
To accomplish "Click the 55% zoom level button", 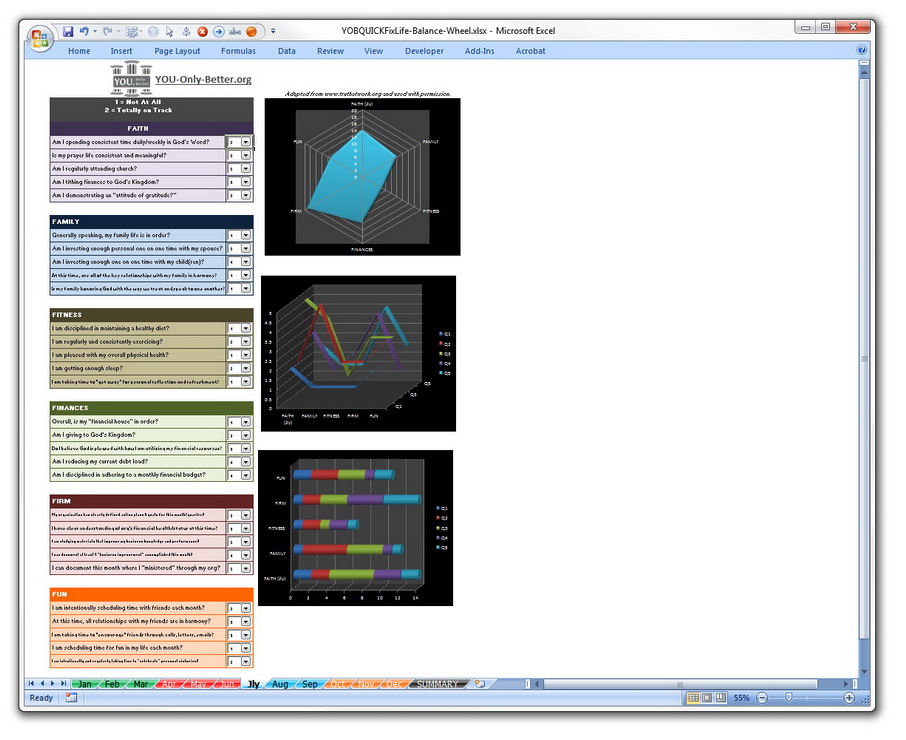I will pyautogui.click(x=742, y=697).
